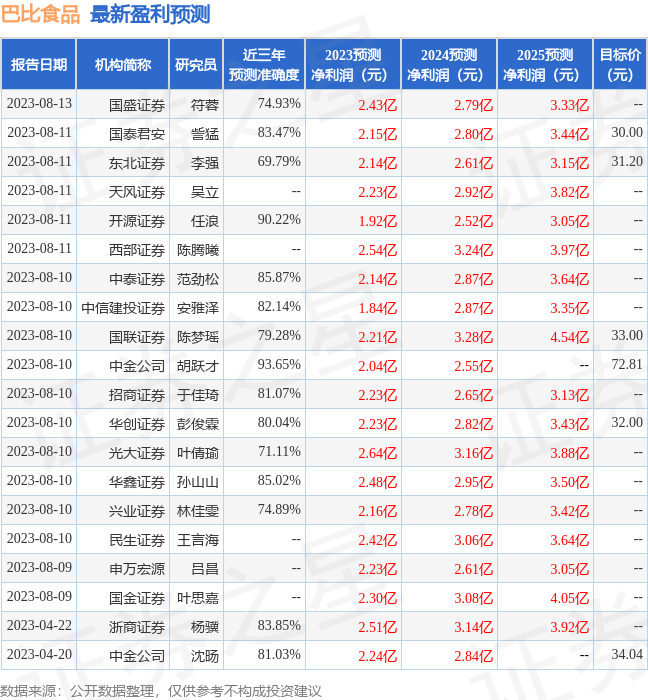Click researcher name 符蓉
Image resolution: width=648 pixels, height=700 pixels.
(205, 105)
